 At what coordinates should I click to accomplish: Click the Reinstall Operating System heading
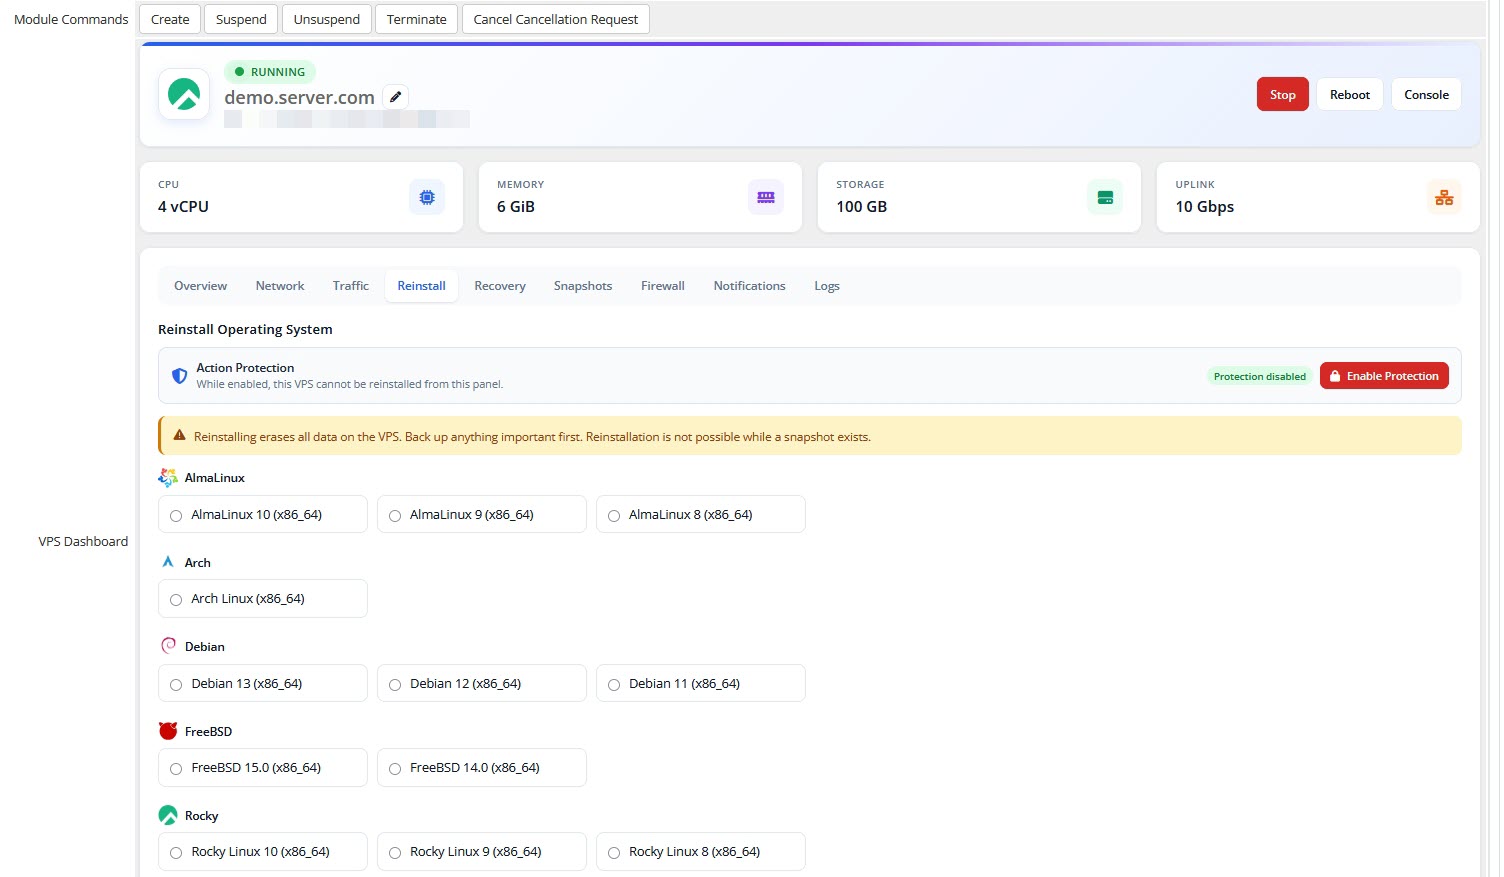[245, 329]
